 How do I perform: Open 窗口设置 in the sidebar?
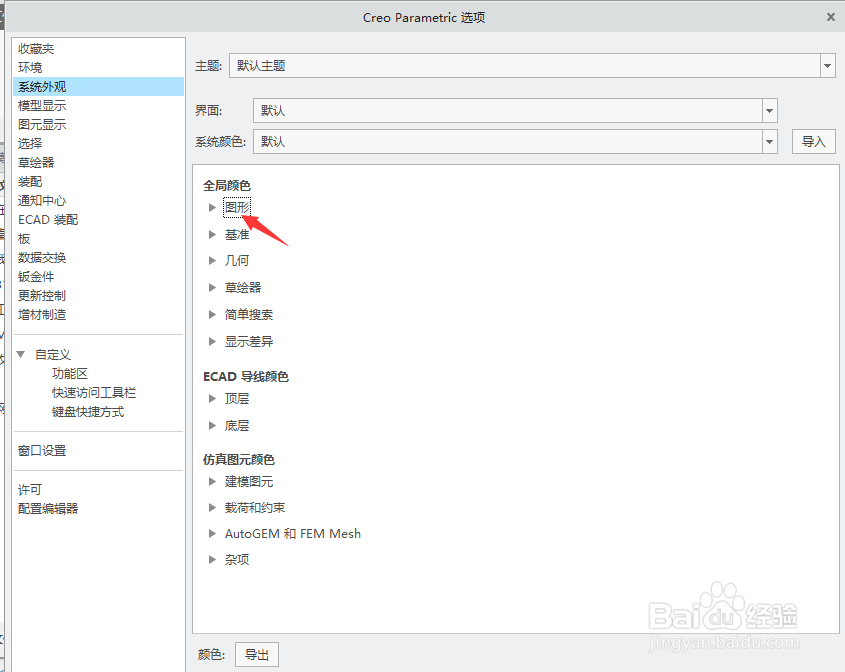pos(42,451)
